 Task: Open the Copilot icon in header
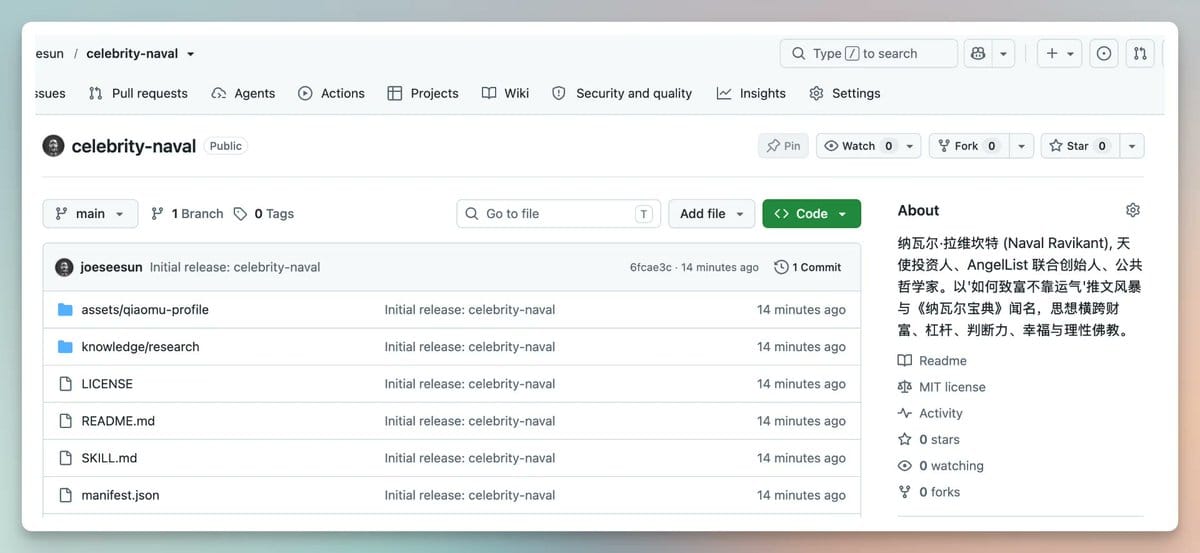coord(976,54)
